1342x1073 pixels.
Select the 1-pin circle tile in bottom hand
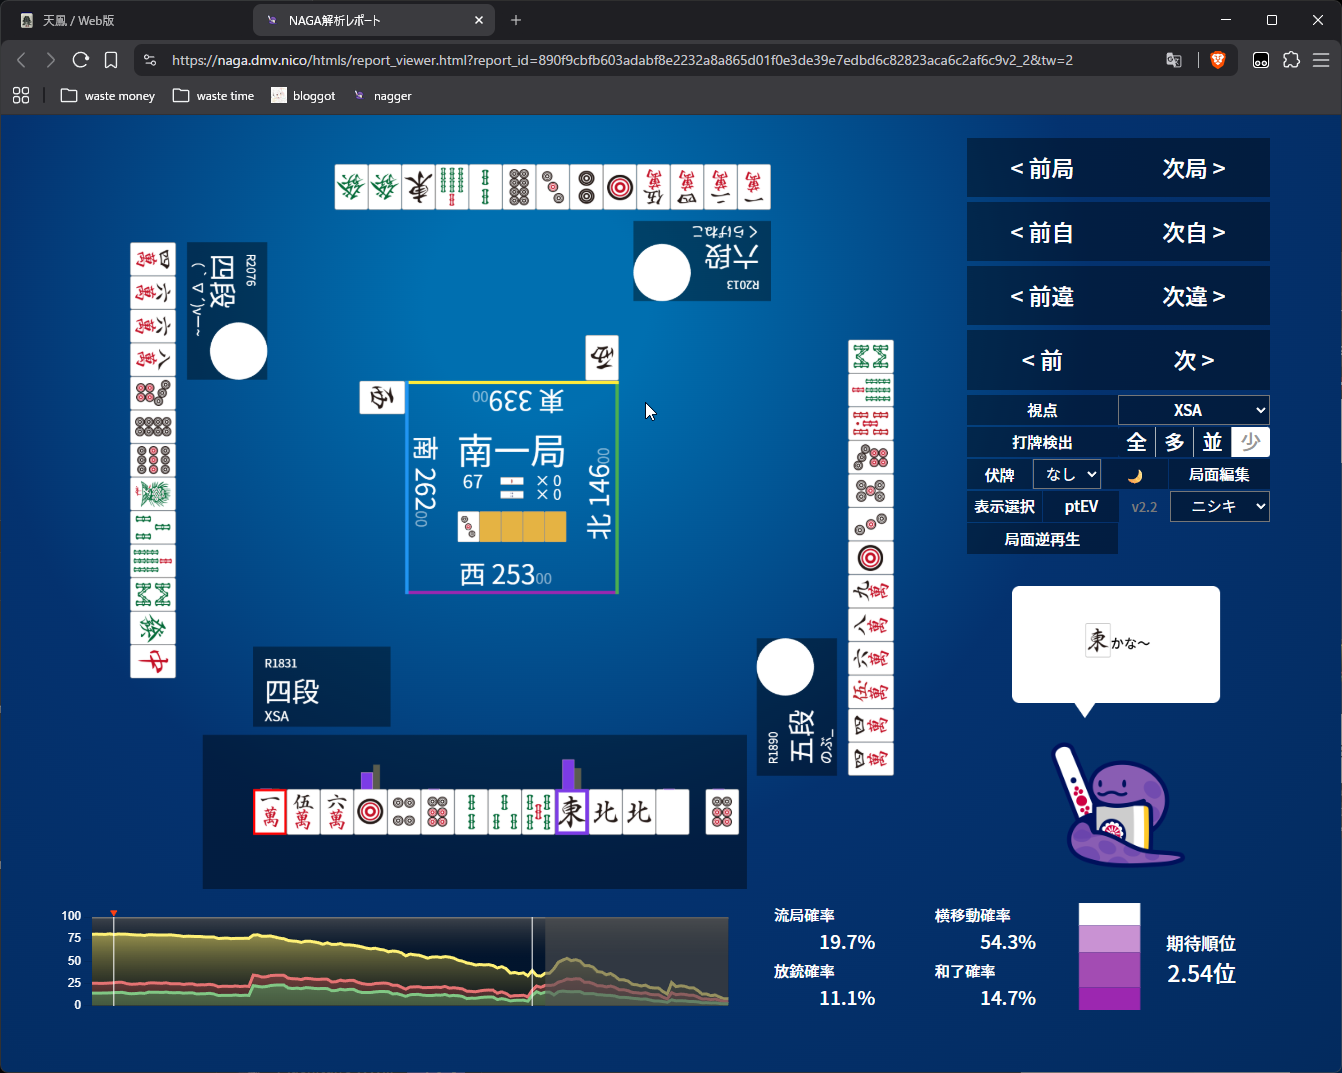click(x=371, y=811)
